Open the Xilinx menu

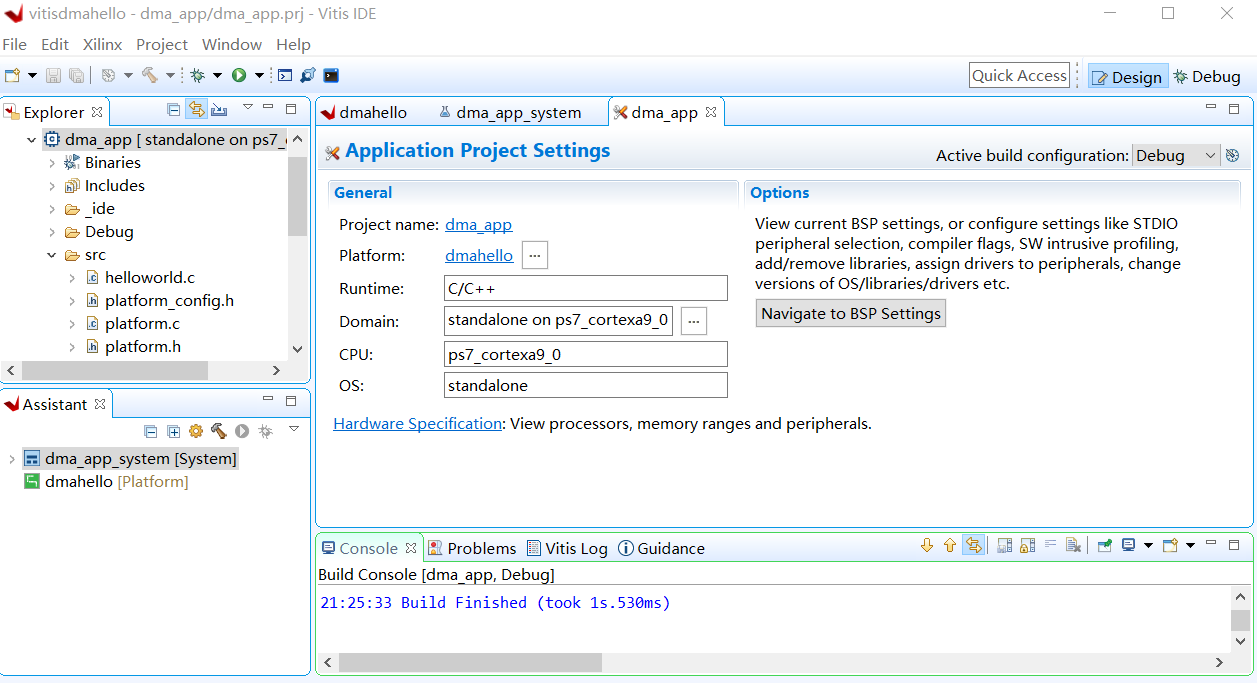tap(102, 44)
